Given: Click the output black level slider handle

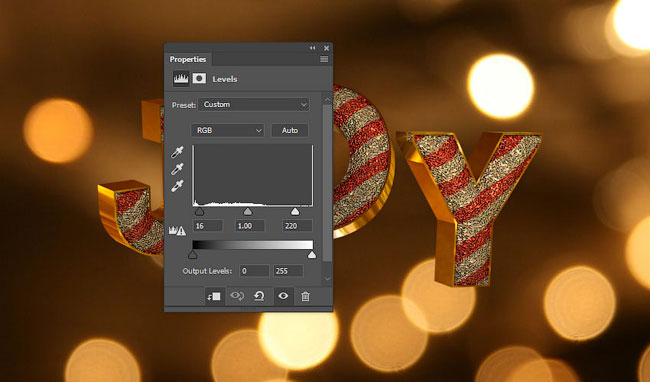Looking at the screenshot, I should (193, 254).
